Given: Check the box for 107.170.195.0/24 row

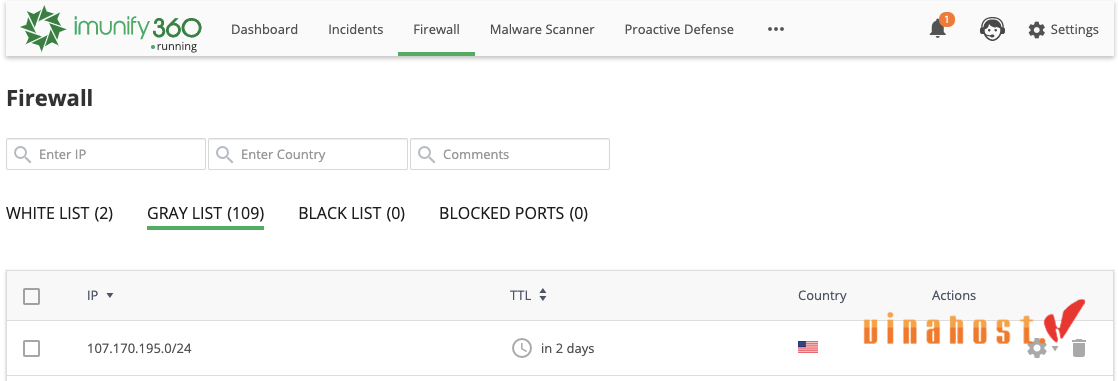Looking at the screenshot, I should 31,348.
